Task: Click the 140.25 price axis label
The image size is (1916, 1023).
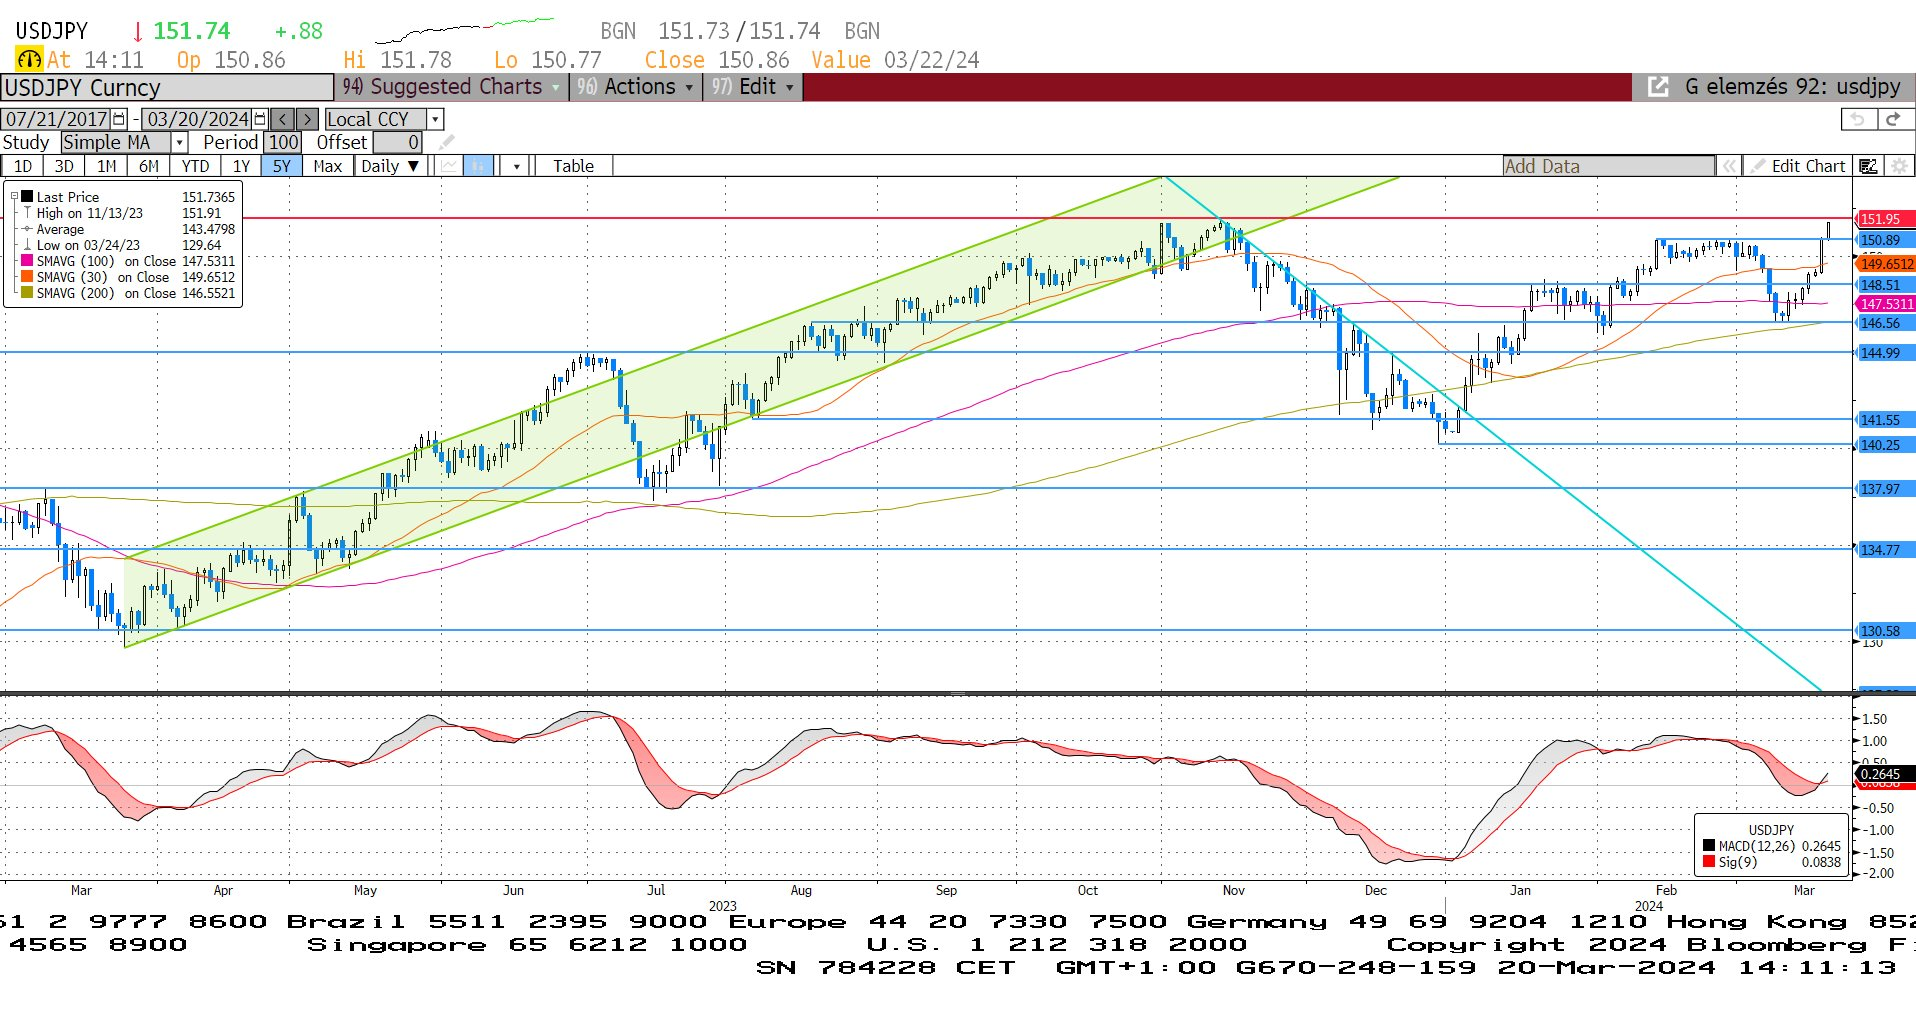Action: [1885, 445]
